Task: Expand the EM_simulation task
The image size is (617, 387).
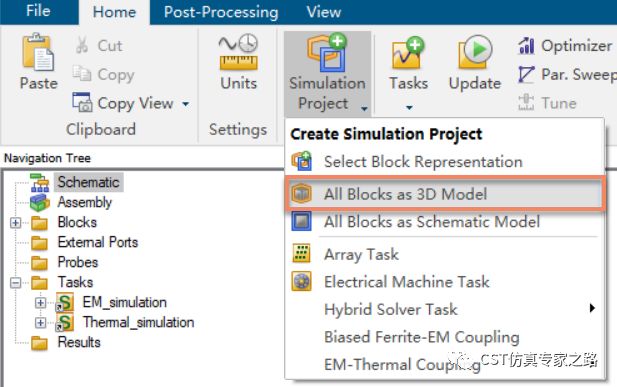Action: pos(41,303)
